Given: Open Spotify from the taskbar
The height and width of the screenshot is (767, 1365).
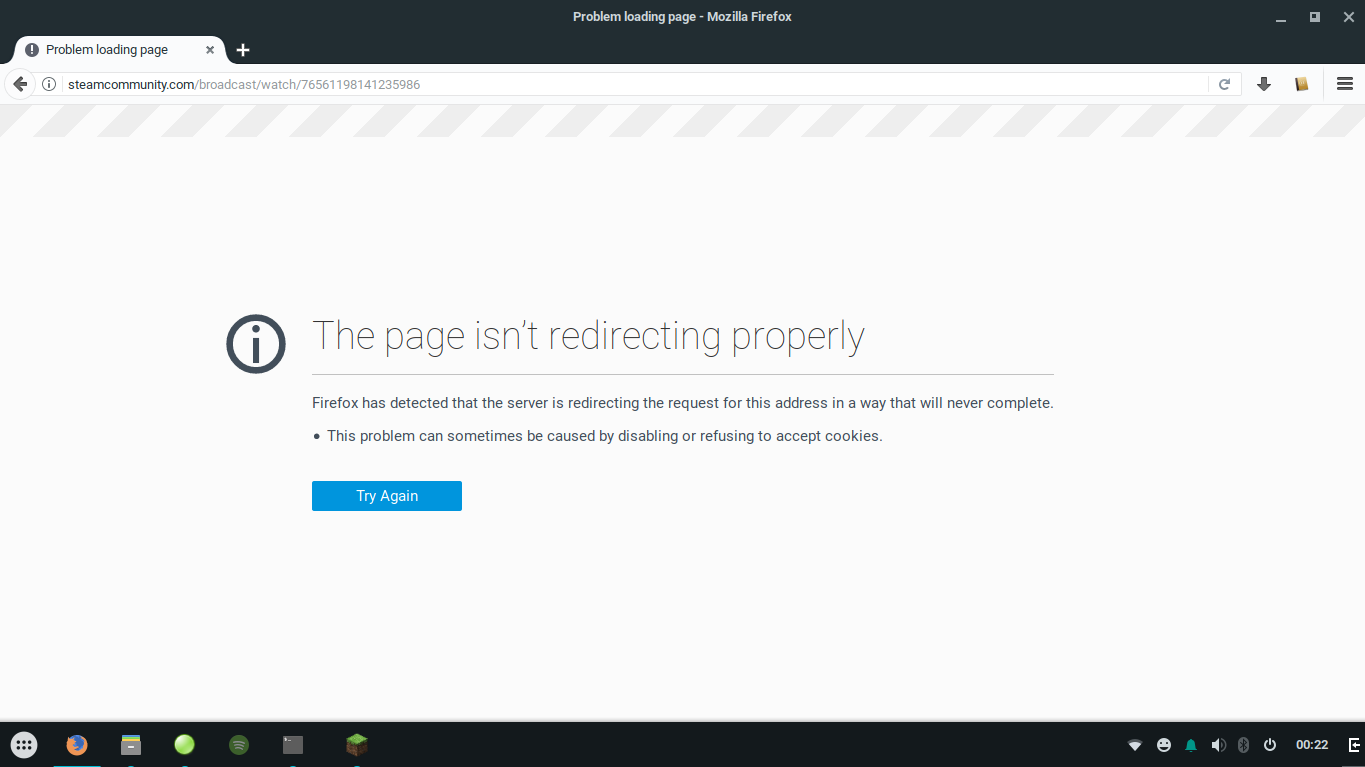Looking at the screenshot, I should tap(238, 745).
